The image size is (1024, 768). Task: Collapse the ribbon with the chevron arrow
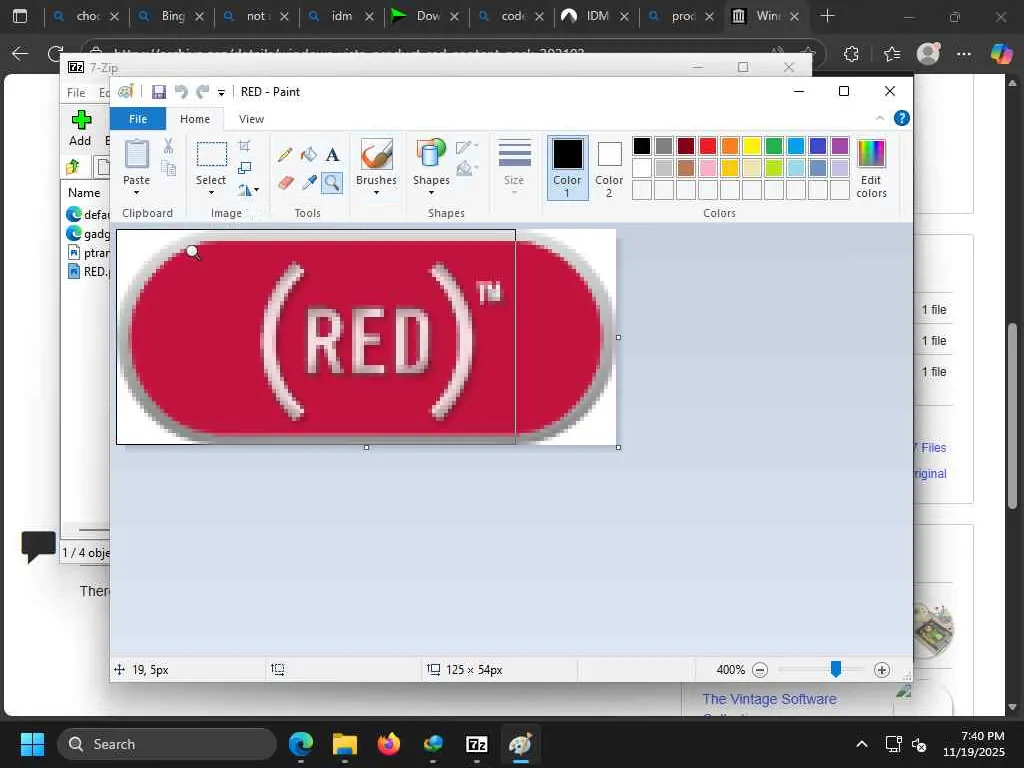pos(880,118)
